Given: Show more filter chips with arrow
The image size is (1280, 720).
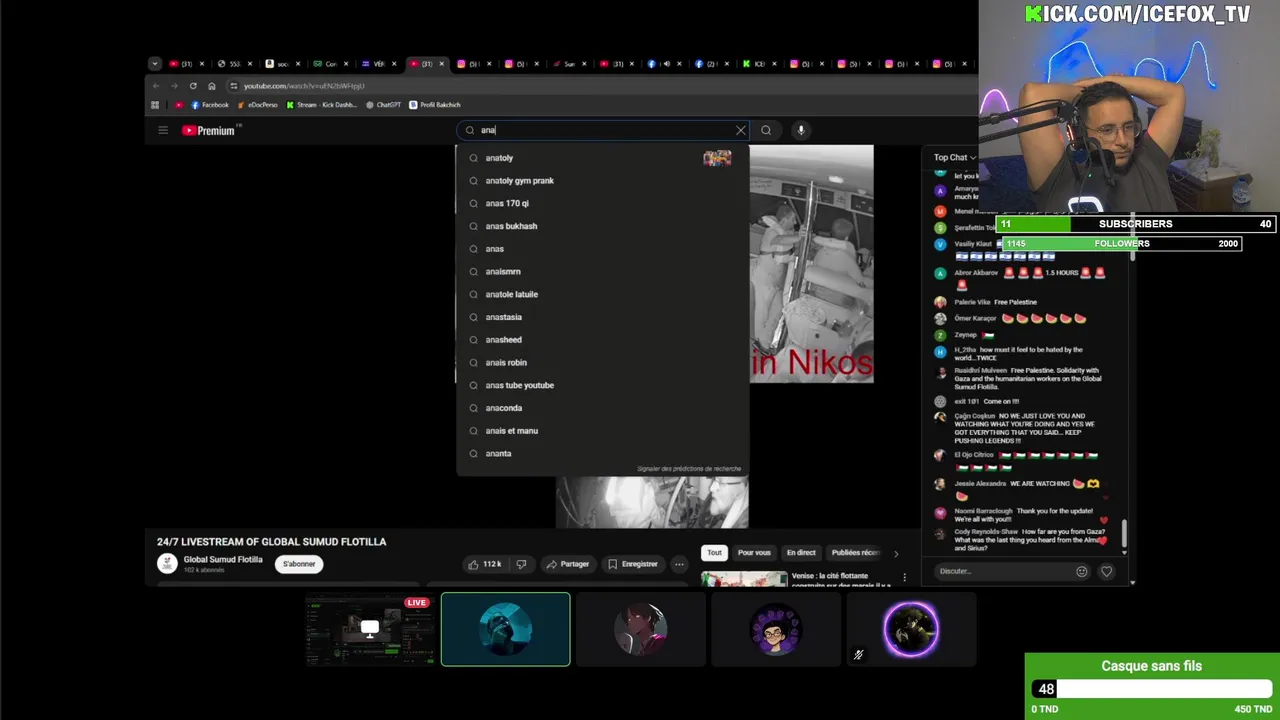Looking at the screenshot, I should 895,553.
